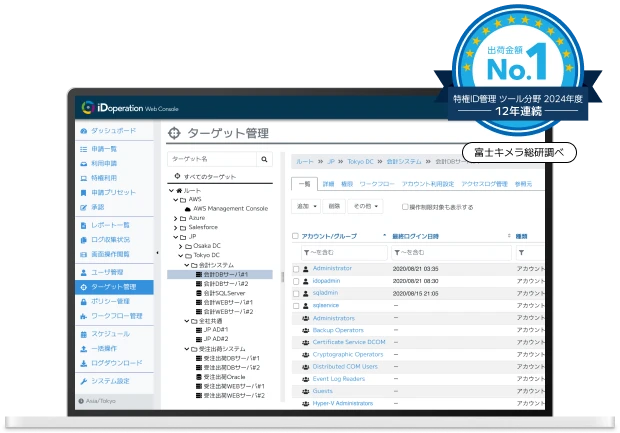Click the 申請一覧 list icon in sidebar

83,149
